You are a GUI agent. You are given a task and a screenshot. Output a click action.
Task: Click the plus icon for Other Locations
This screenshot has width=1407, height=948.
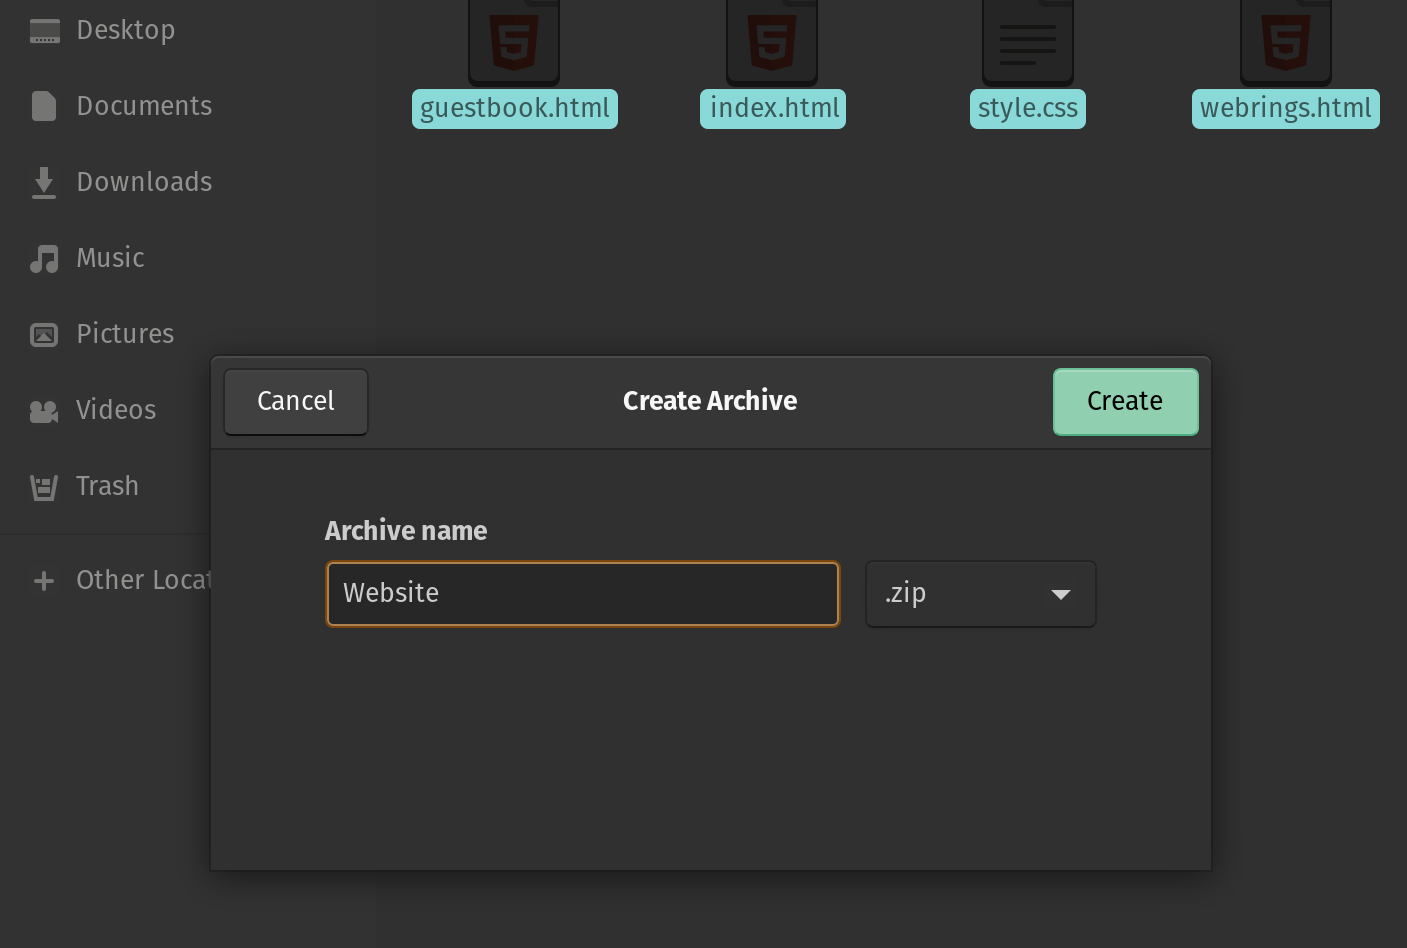pos(44,581)
